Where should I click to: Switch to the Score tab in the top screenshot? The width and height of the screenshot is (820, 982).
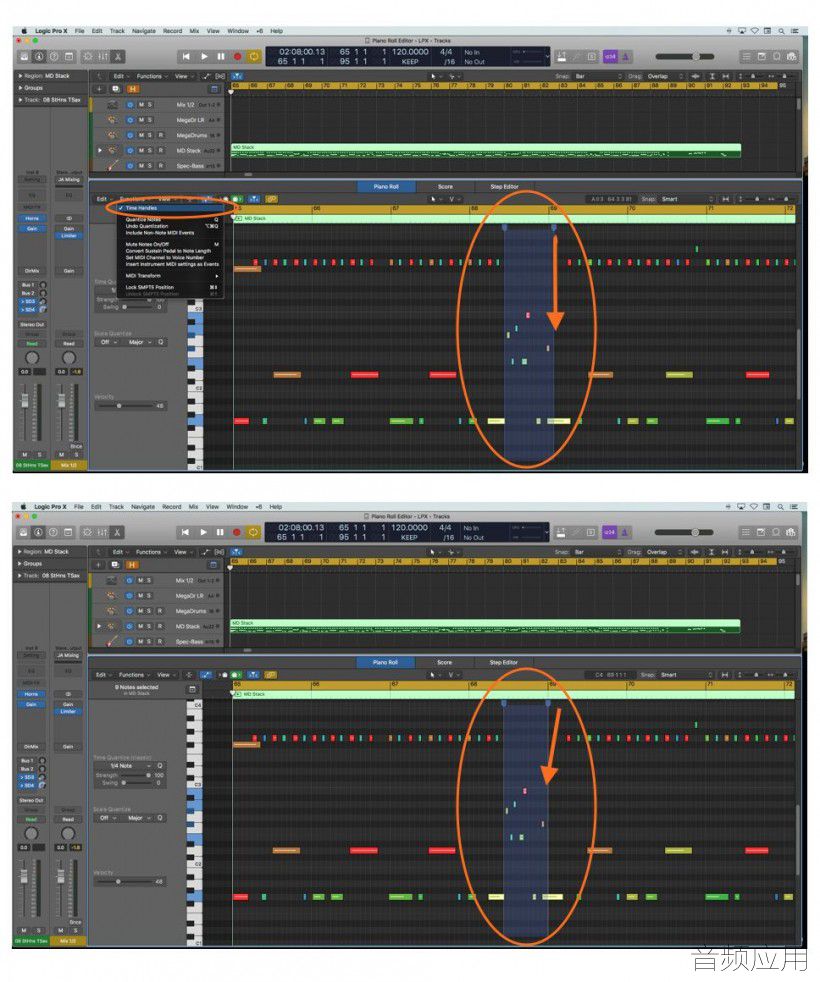[x=445, y=187]
